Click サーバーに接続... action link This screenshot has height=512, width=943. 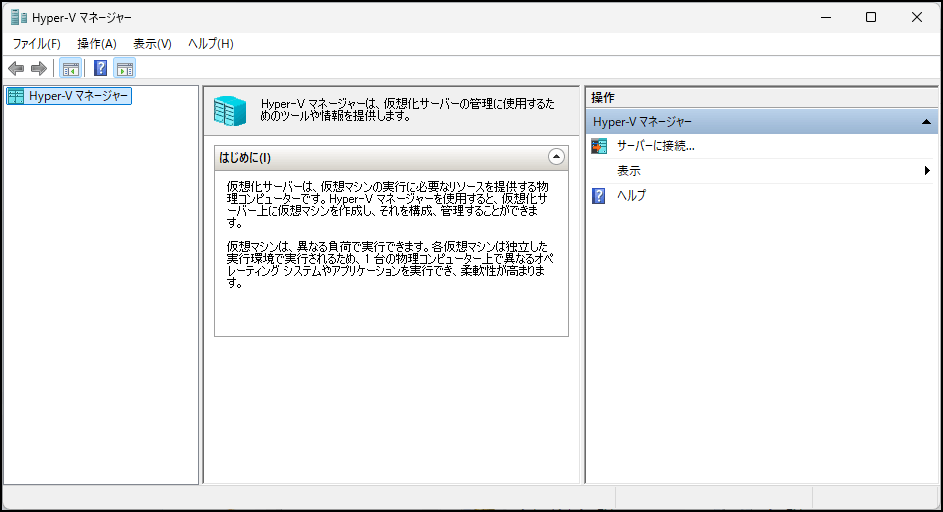pyautogui.click(x=656, y=146)
